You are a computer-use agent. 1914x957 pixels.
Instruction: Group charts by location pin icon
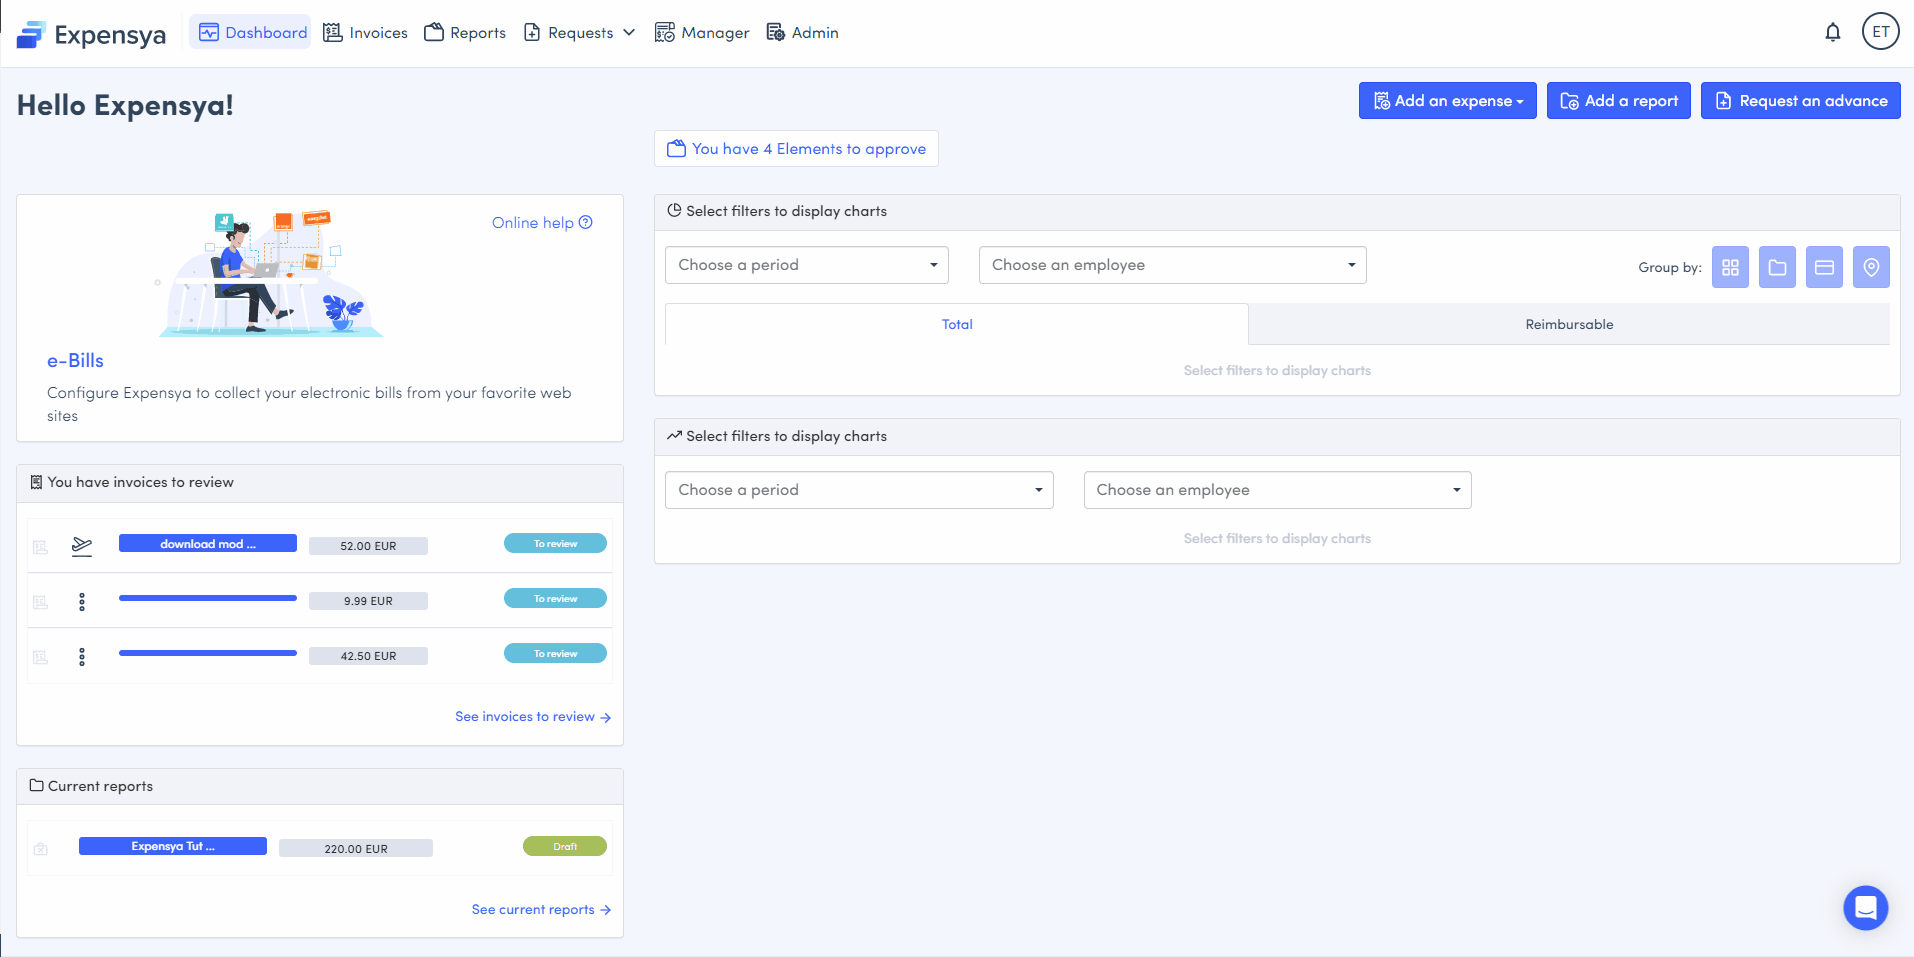point(1871,267)
